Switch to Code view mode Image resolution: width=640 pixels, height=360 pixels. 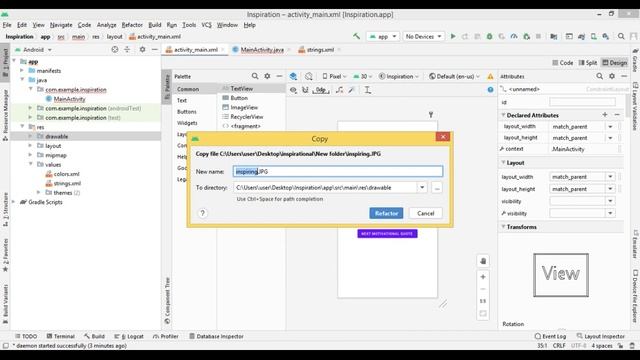(562, 63)
